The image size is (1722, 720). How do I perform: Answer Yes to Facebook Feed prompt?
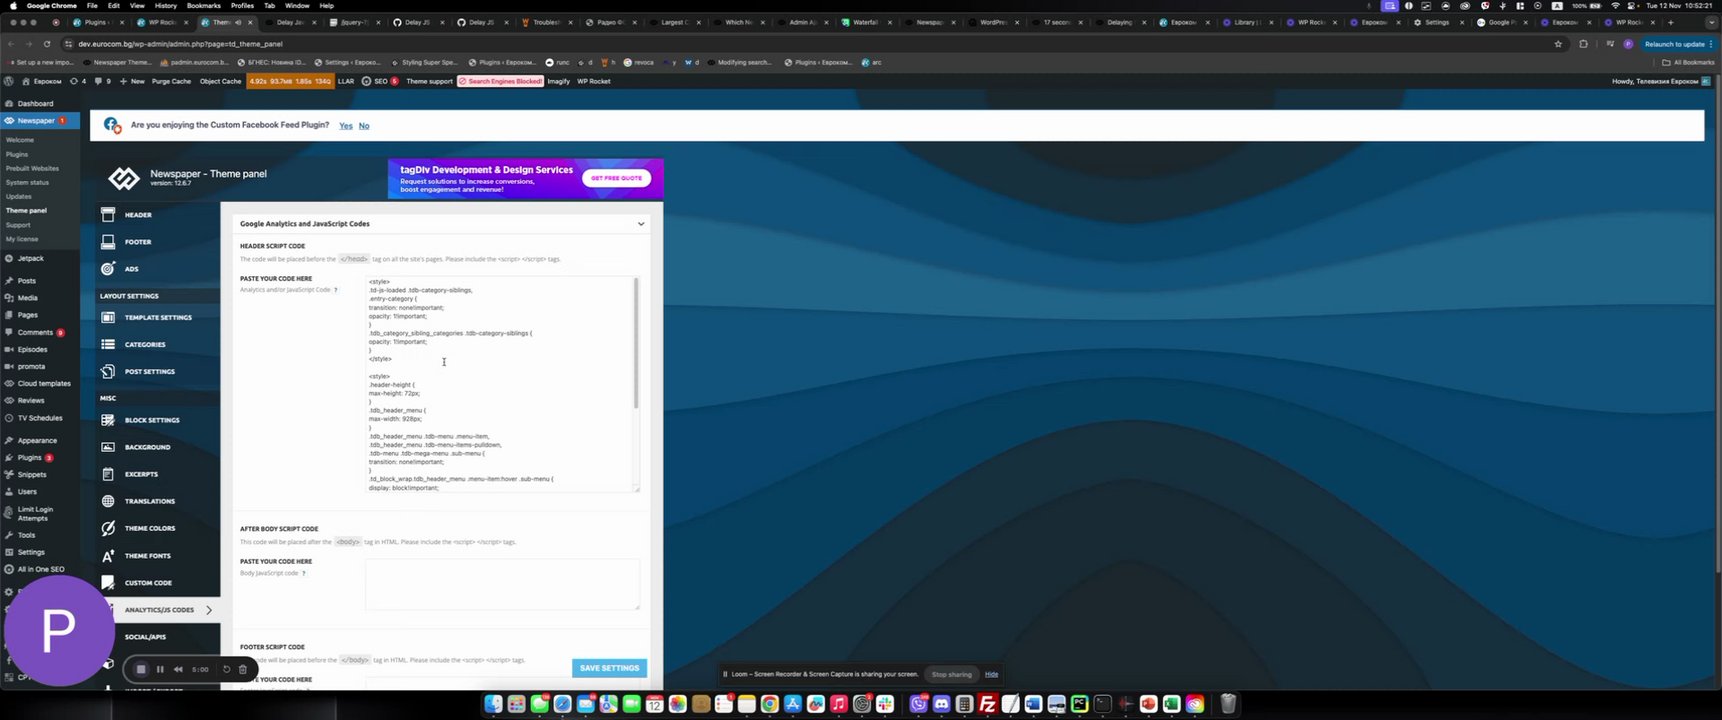tap(346, 126)
